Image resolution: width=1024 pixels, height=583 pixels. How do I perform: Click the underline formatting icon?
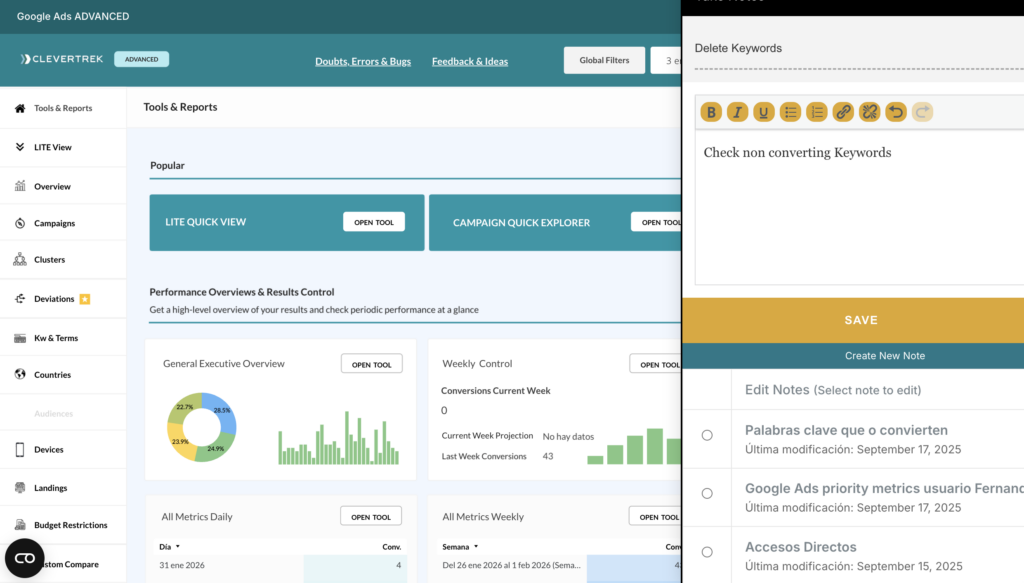(764, 112)
